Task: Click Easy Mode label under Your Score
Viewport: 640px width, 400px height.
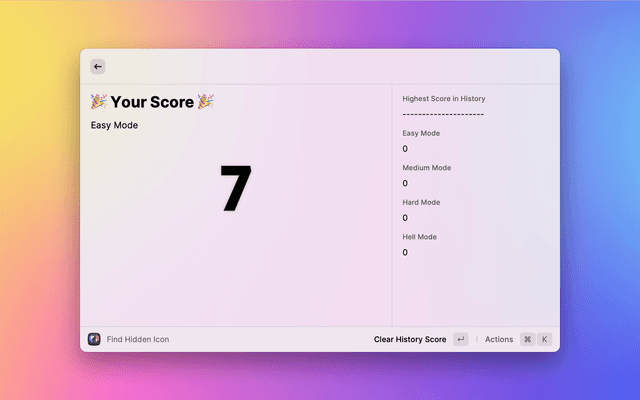Action: click(x=114, y=125)
